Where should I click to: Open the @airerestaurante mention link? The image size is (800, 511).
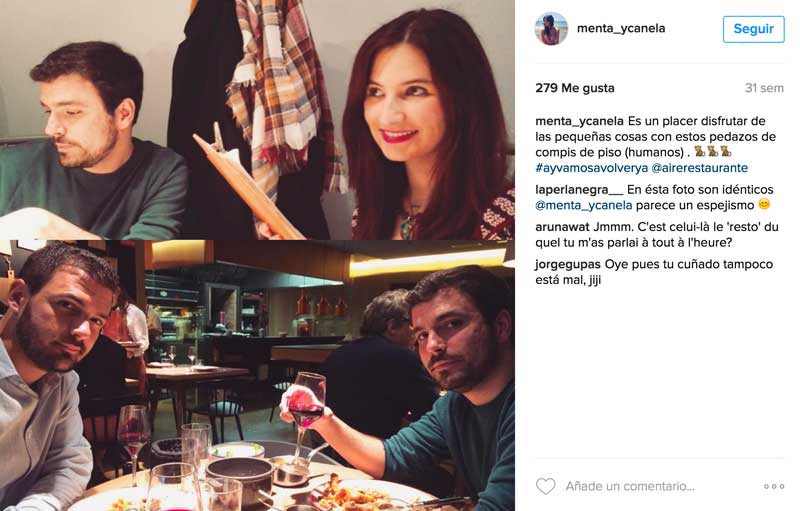pos(699,168)
